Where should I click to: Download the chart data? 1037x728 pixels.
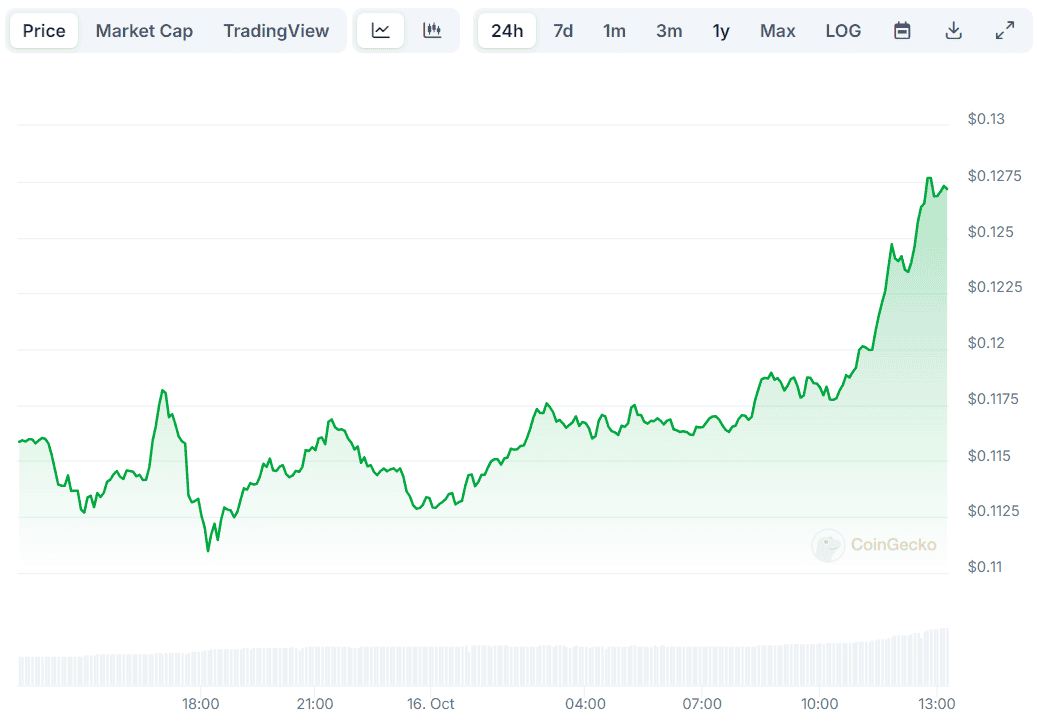[954, 31]
